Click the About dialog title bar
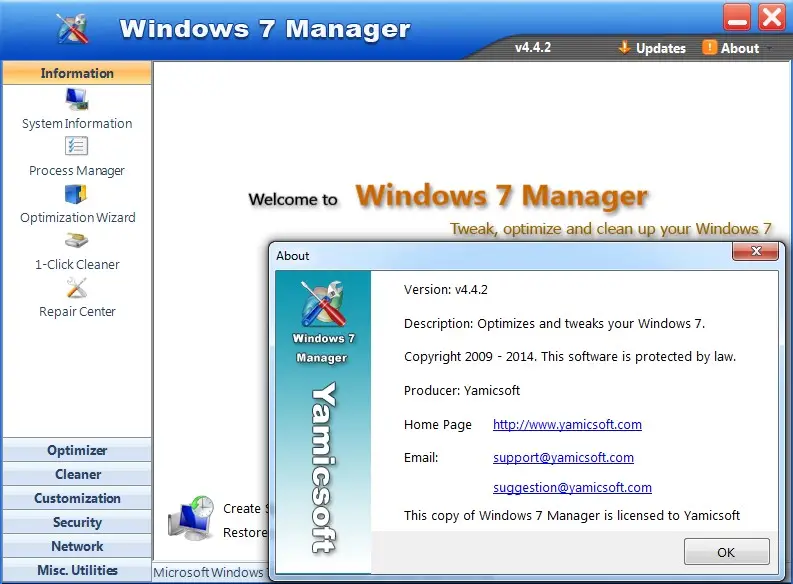The width and height of the screenshot is (793, 584). (x=501, y=255)
